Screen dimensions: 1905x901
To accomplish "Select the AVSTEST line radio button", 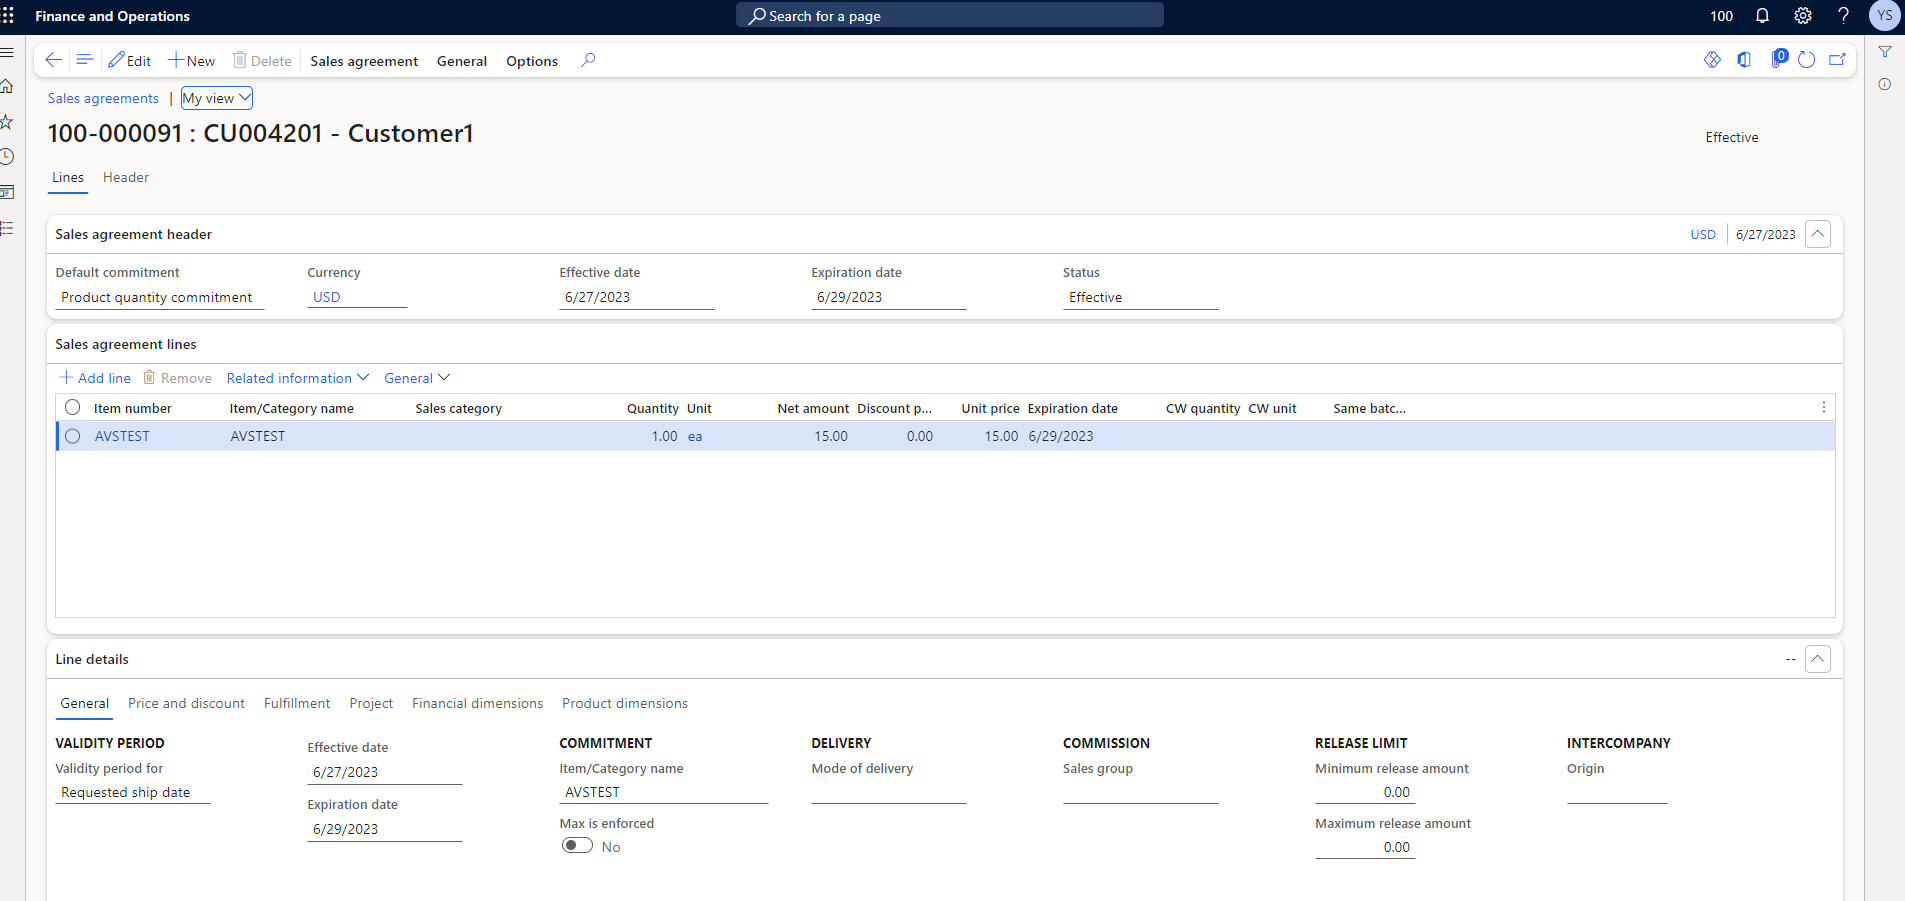I will coord(72,436).
